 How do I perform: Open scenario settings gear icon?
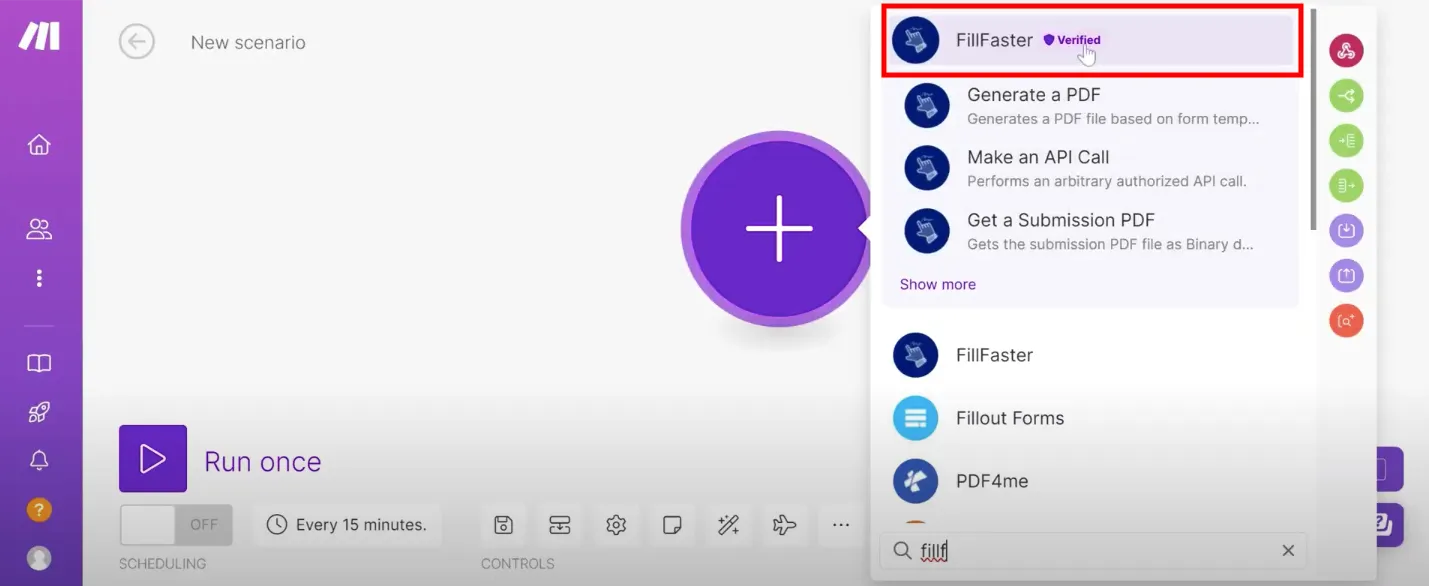[x=616, y=525]
